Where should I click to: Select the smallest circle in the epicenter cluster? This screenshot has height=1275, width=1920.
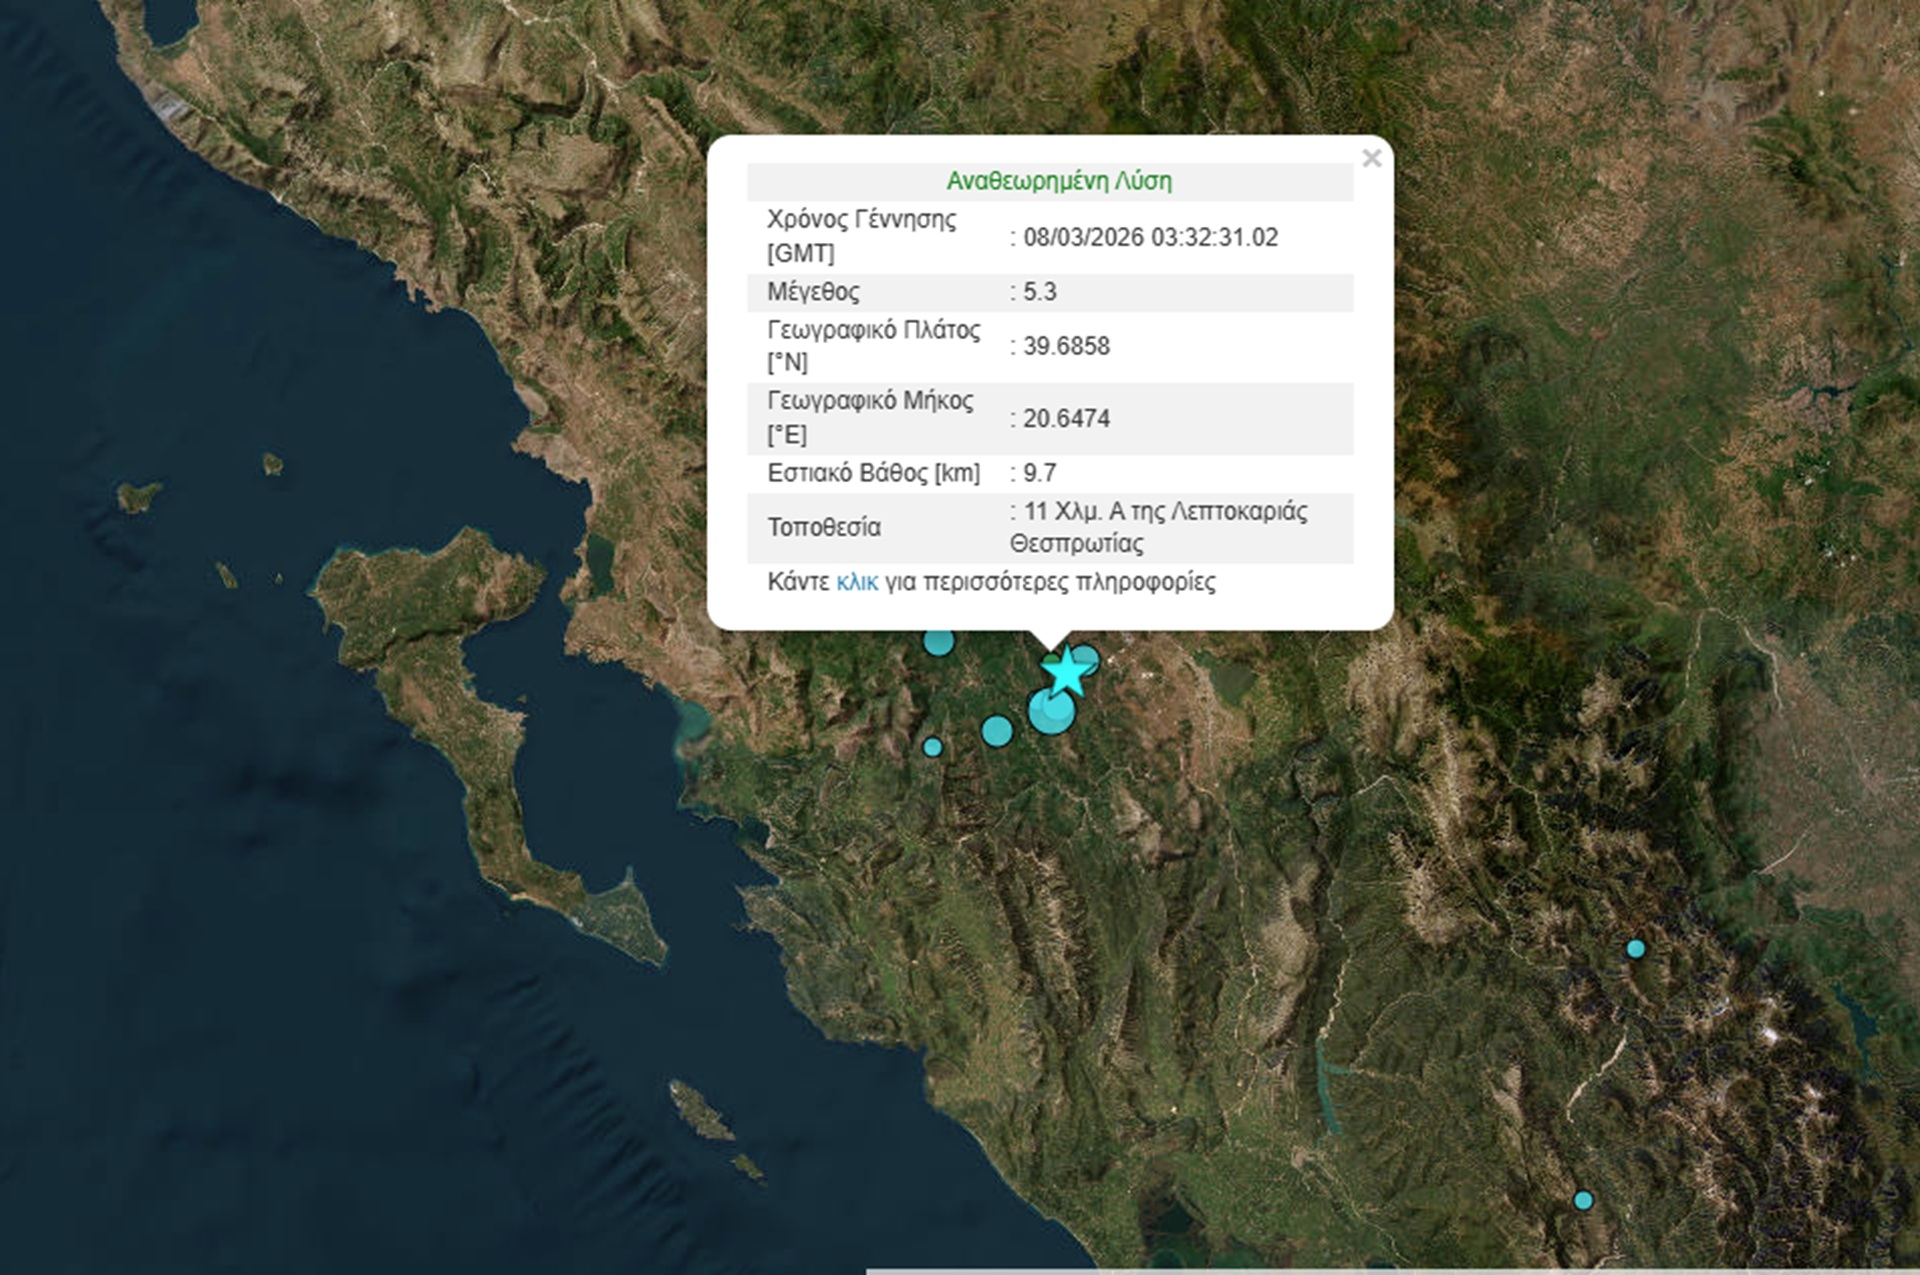tap(932, 747)
